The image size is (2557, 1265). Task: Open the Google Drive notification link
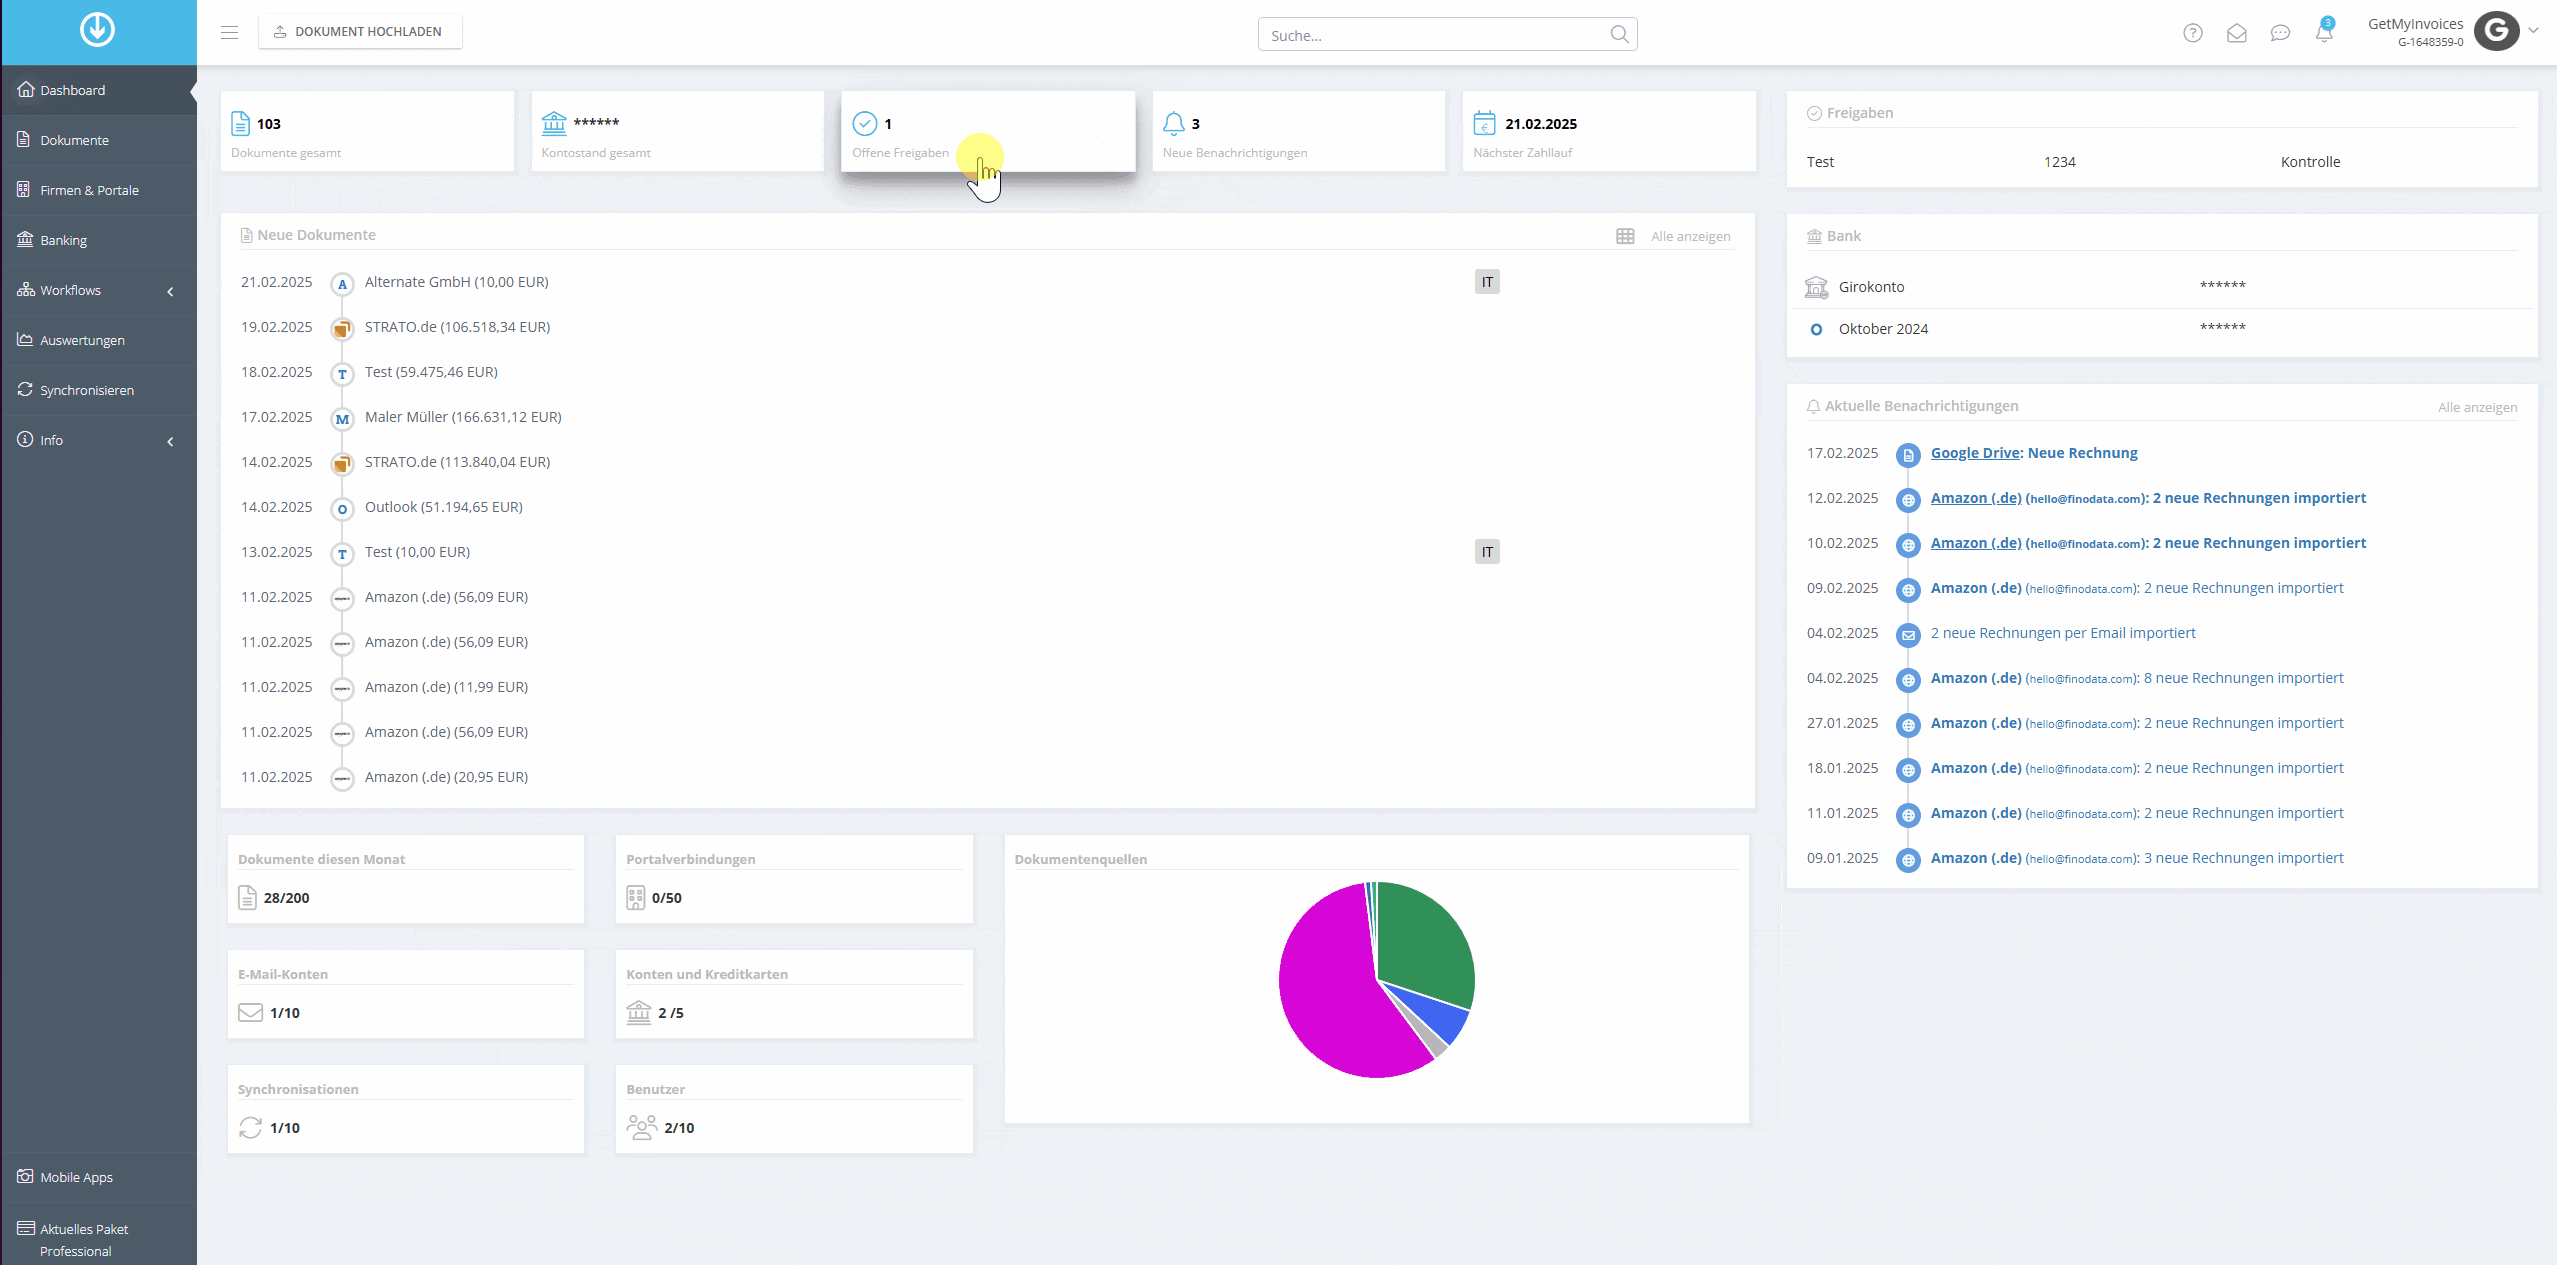(1975, 453)
